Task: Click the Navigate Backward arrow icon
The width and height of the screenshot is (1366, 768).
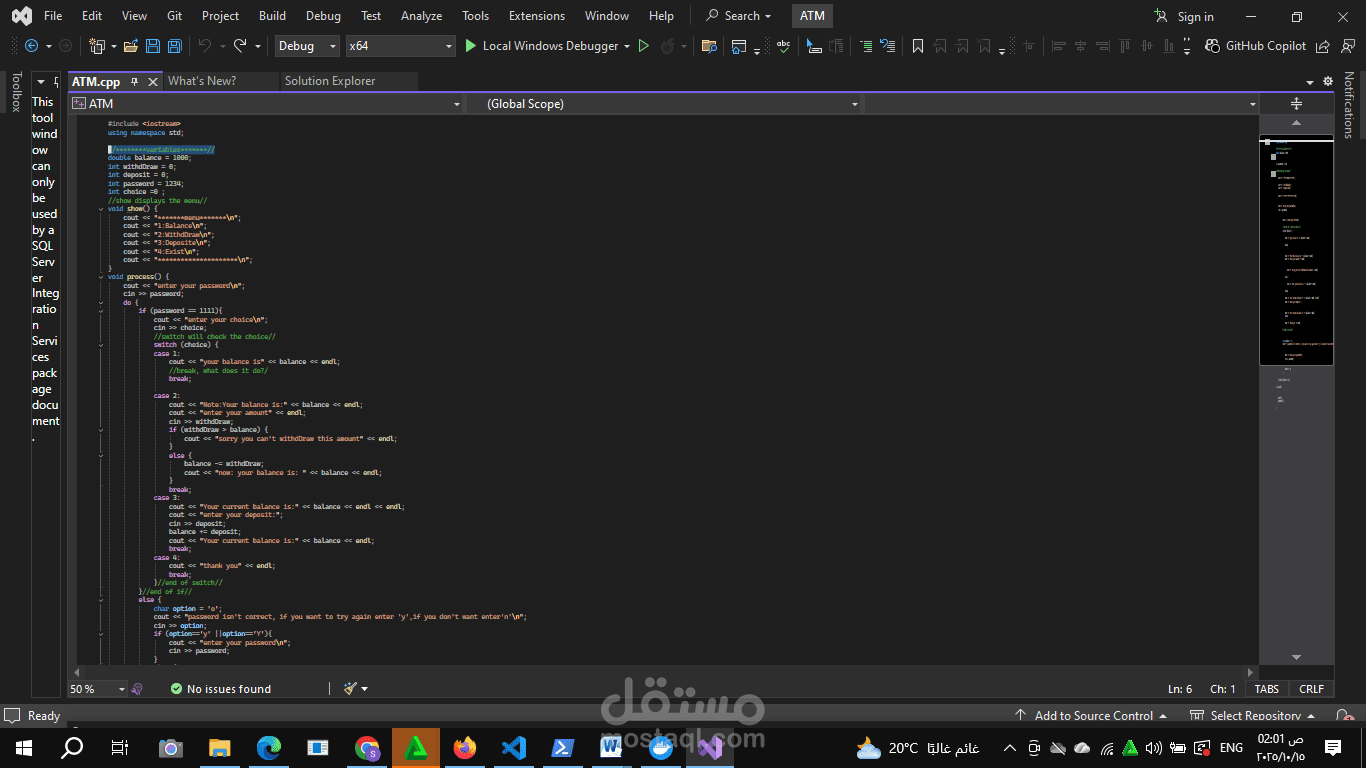Action: 30,45
